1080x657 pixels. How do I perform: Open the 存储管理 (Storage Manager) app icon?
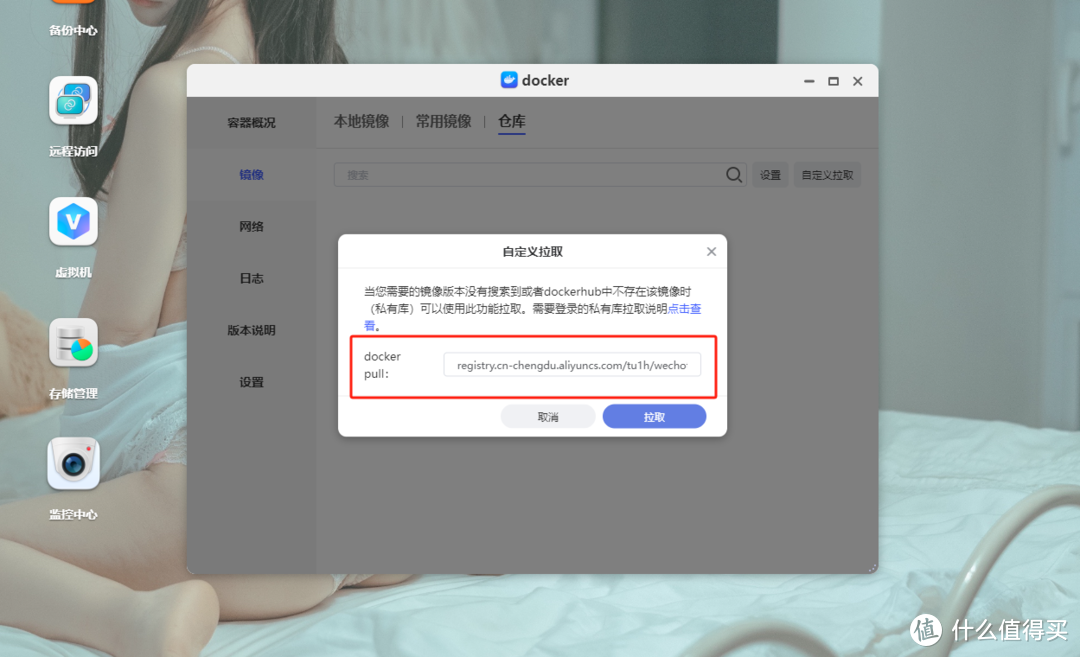point(72,343)
